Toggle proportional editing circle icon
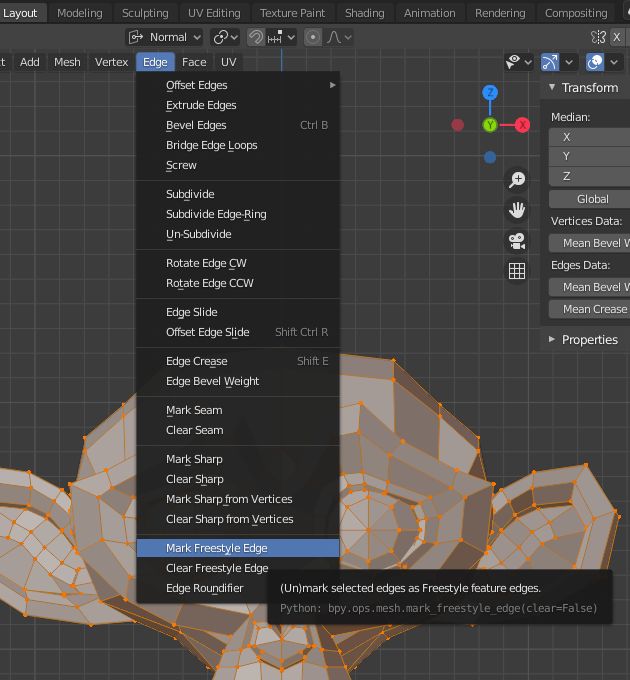Viewport: 630px width, 680px height. 313,37
